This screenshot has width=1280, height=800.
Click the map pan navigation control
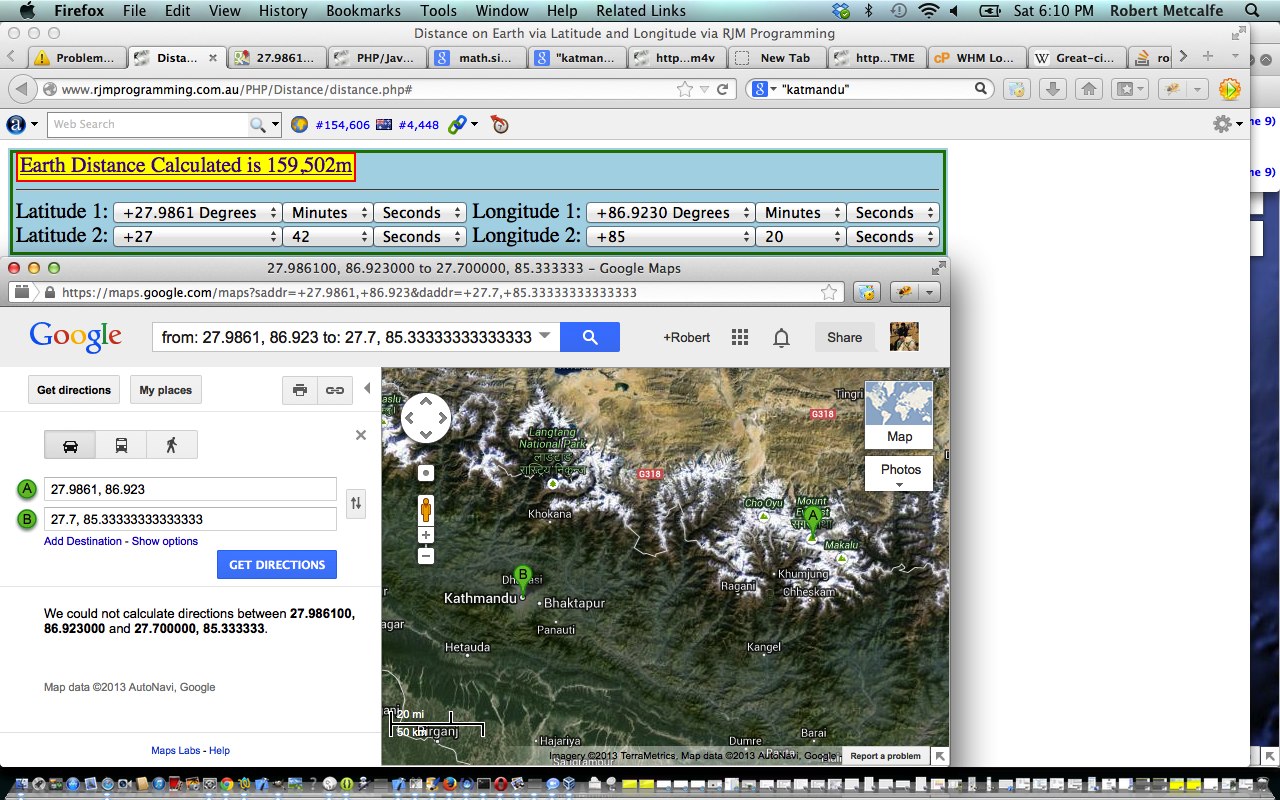pyautogui.click(x=426, y=418)
